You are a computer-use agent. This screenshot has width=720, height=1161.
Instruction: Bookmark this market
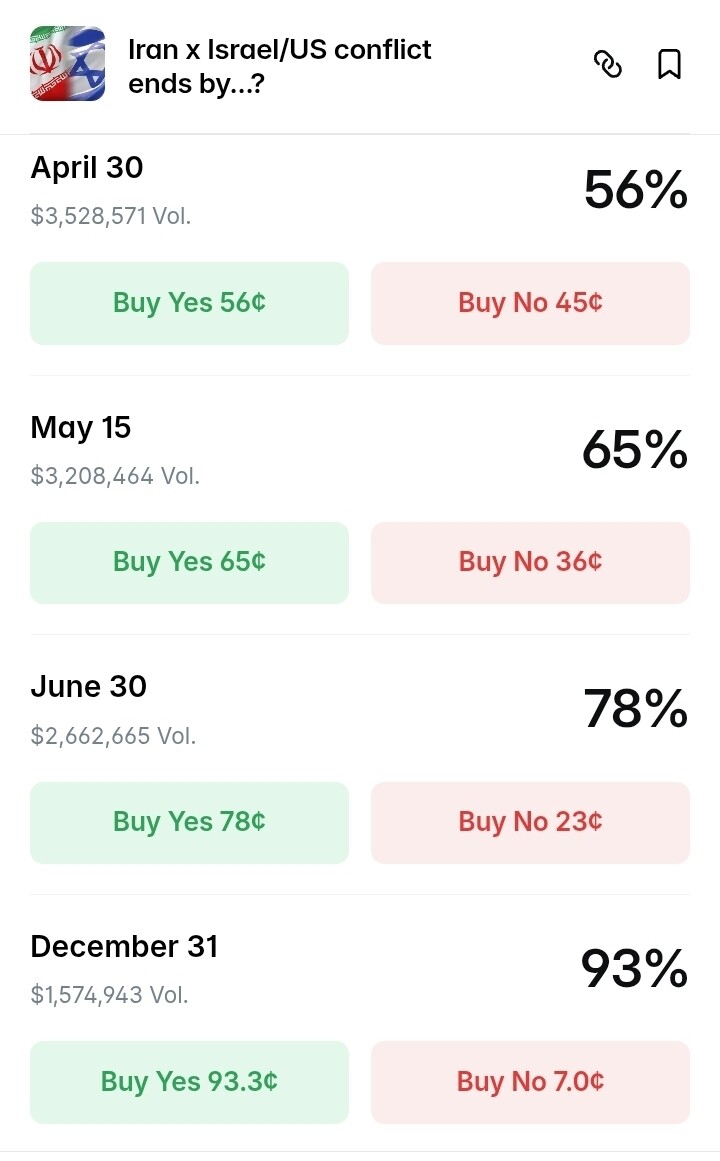(669, 65)
